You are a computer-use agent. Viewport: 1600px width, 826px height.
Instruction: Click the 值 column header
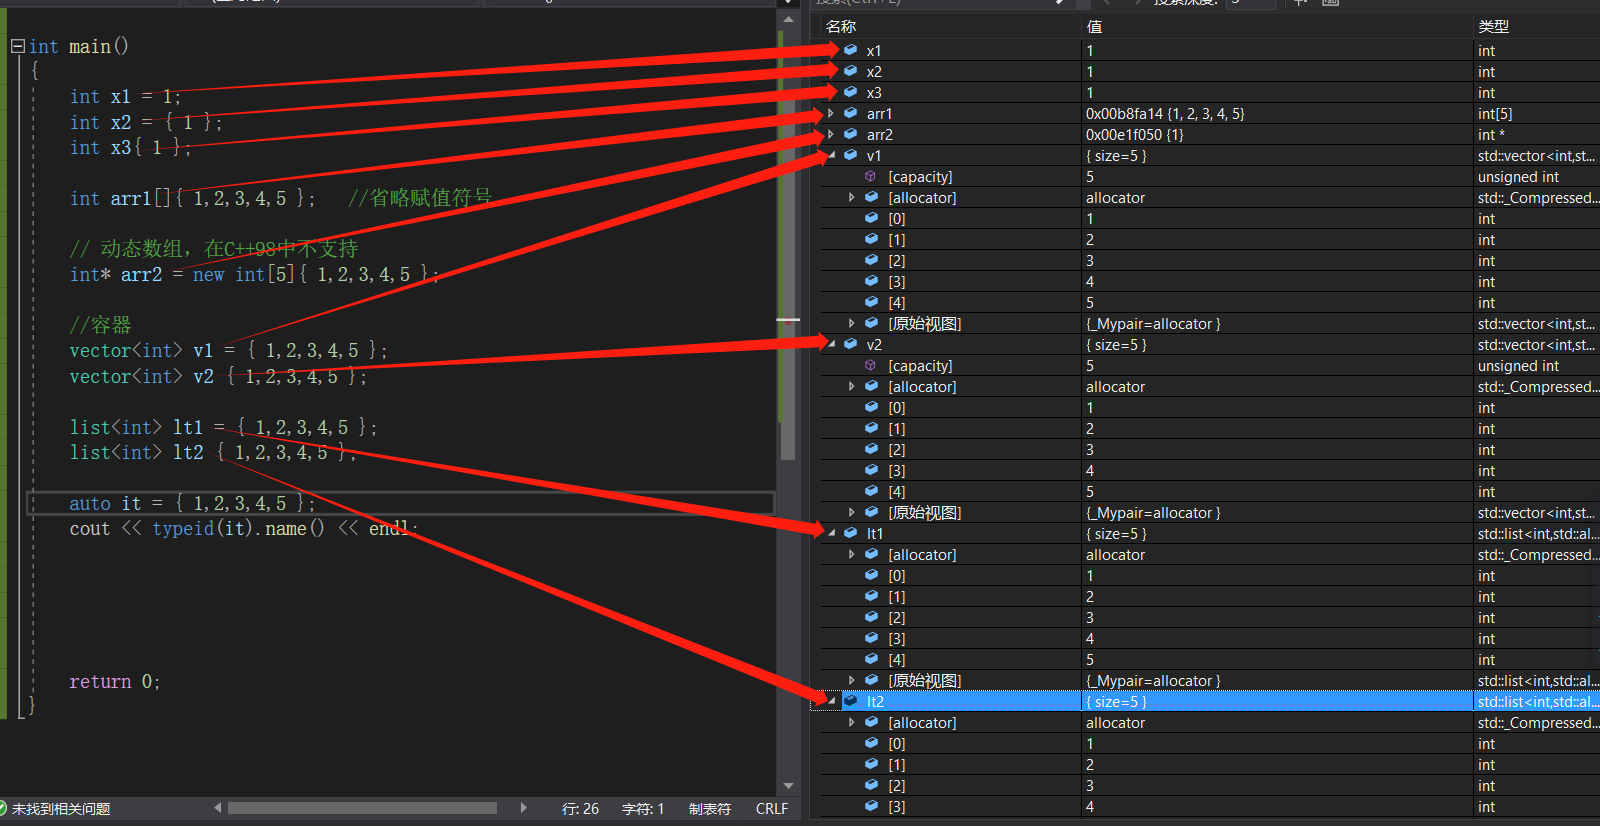pyautogui.click(x=1094, y=26)
